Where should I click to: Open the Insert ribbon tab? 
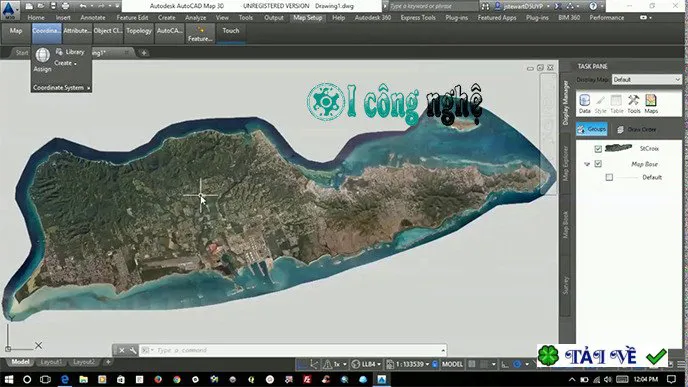[x=63, y=18]
